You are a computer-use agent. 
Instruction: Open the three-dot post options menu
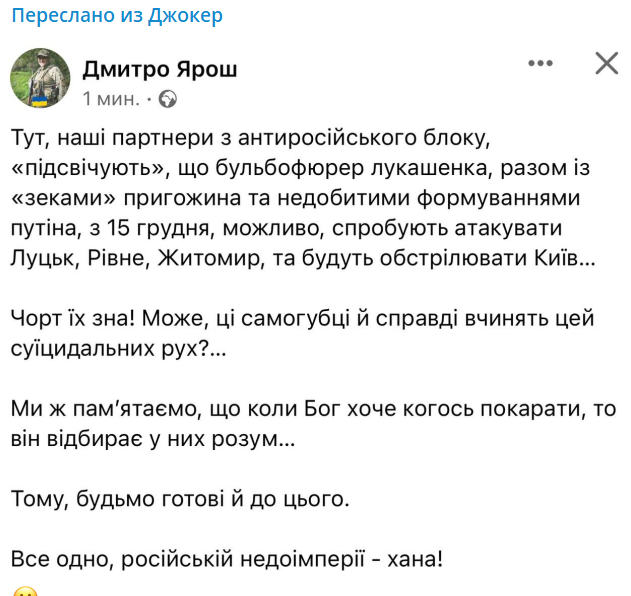coord(540,63)
